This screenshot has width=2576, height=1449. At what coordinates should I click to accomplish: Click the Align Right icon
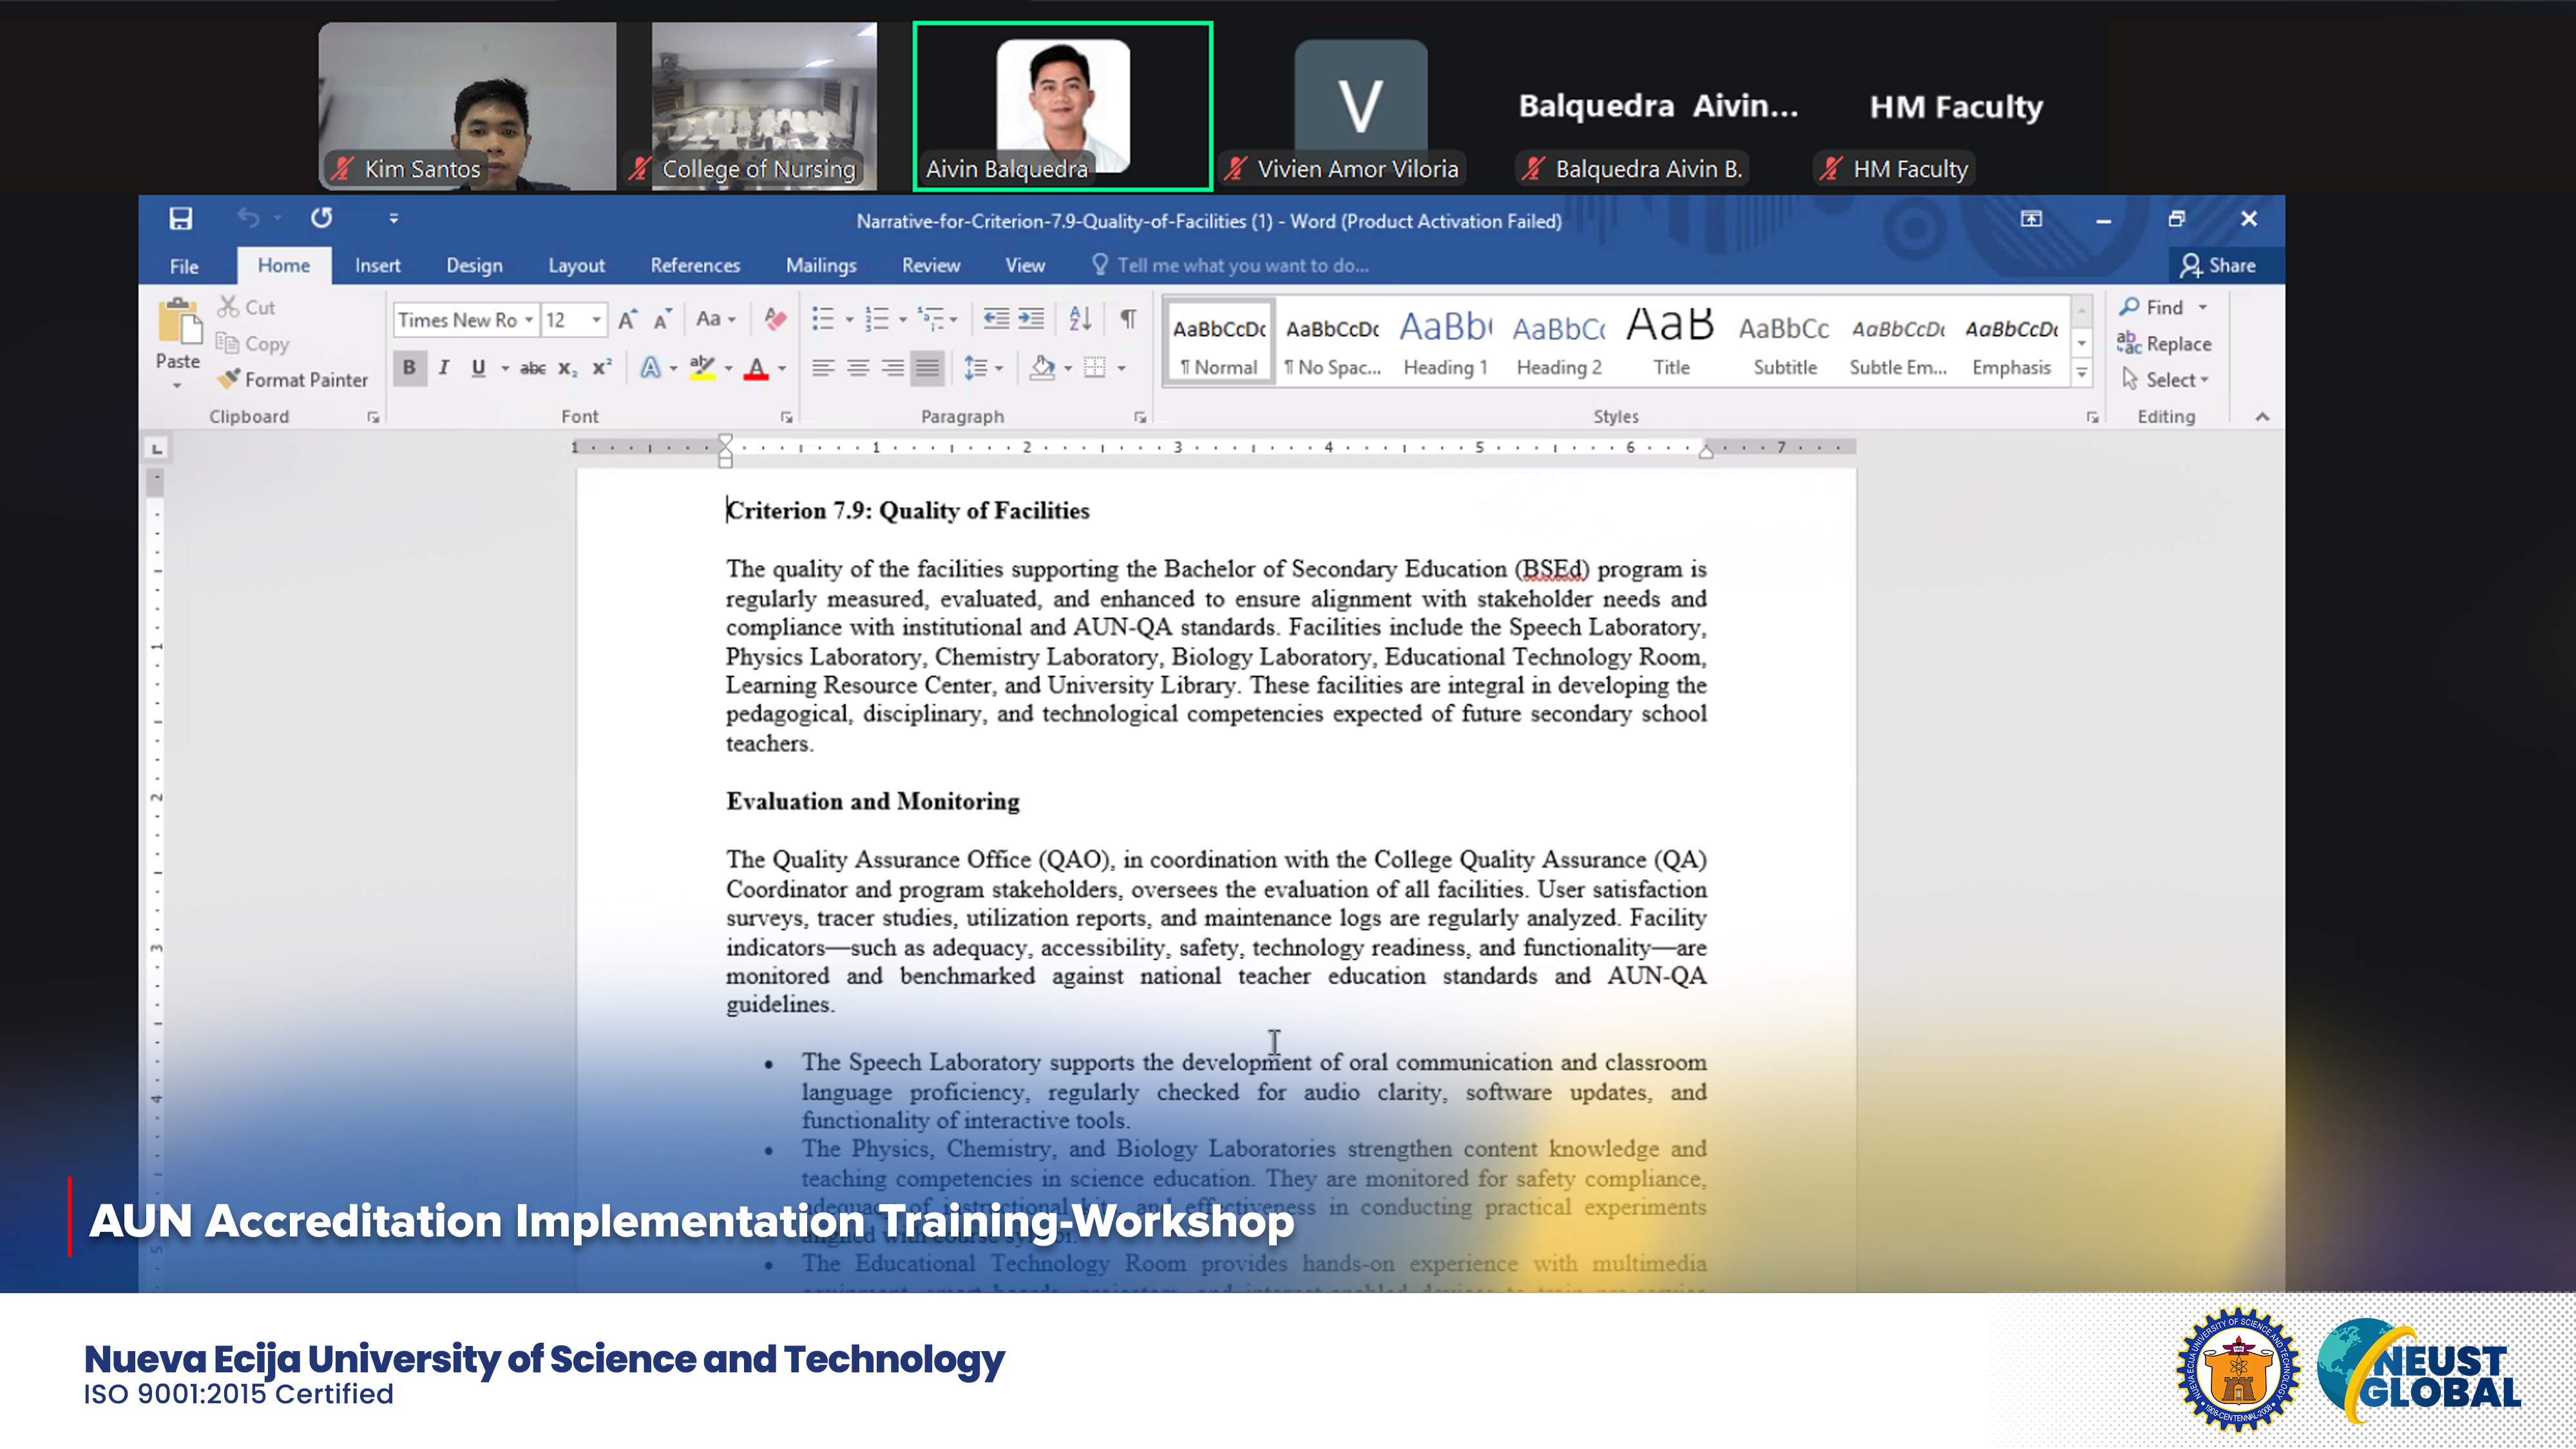[x=892, y=368]
